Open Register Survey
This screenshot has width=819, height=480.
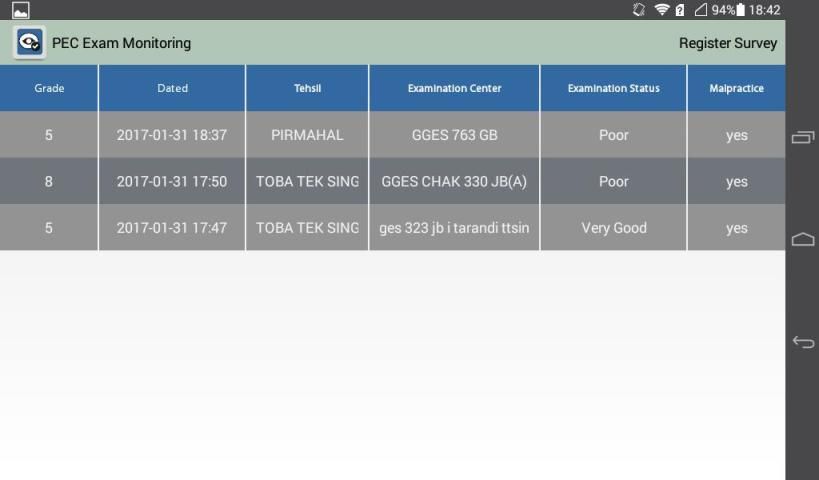pos(727,43)
